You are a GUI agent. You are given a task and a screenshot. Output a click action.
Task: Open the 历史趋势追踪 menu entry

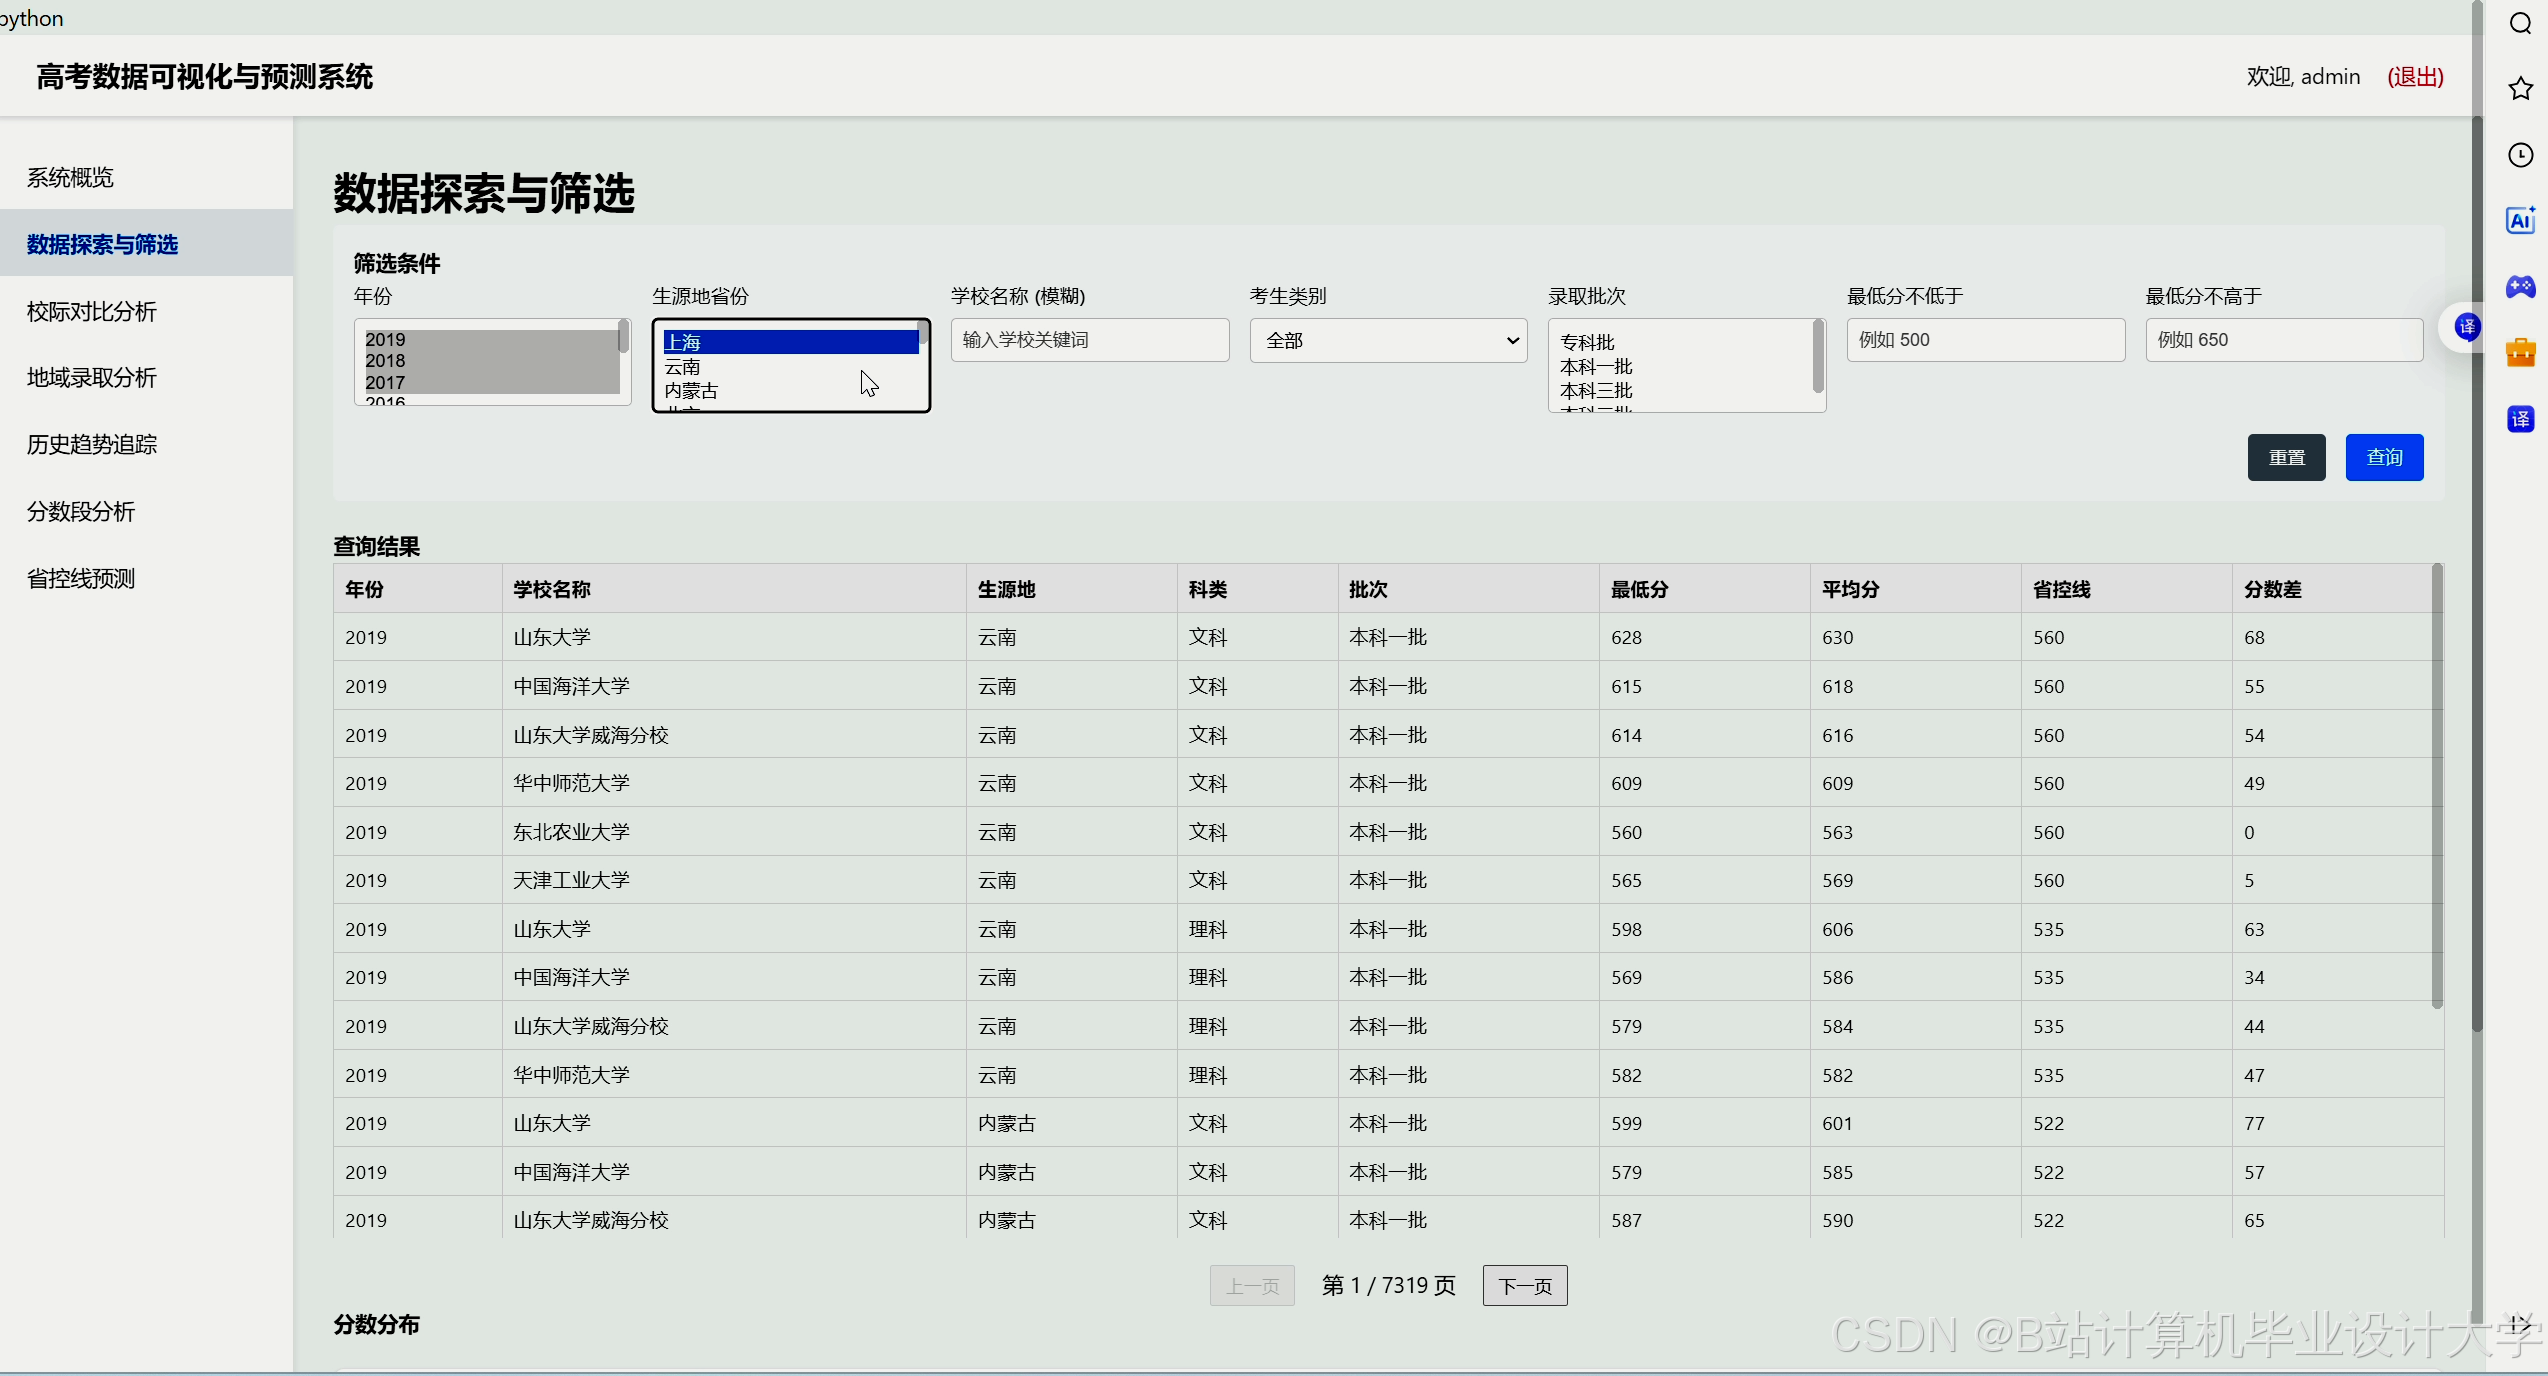coord(92,445)
